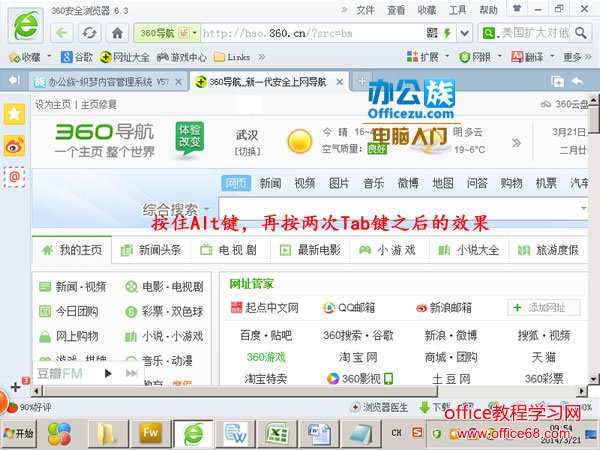The width and height of the screenshot is (600, 450).
Task: Click the browser back arrow button
Action: click(x=62, y=33)
